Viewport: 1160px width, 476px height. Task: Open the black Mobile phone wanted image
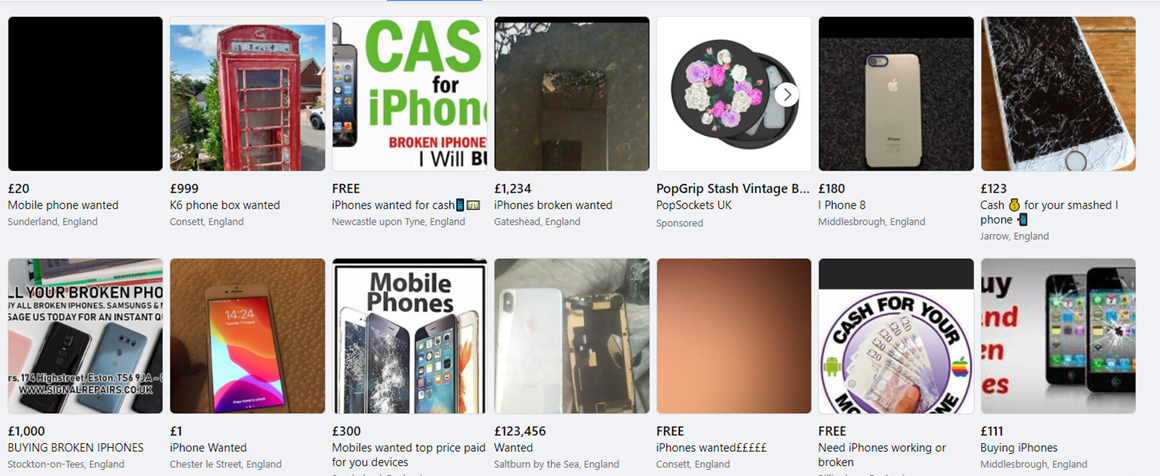pos(85,94)
